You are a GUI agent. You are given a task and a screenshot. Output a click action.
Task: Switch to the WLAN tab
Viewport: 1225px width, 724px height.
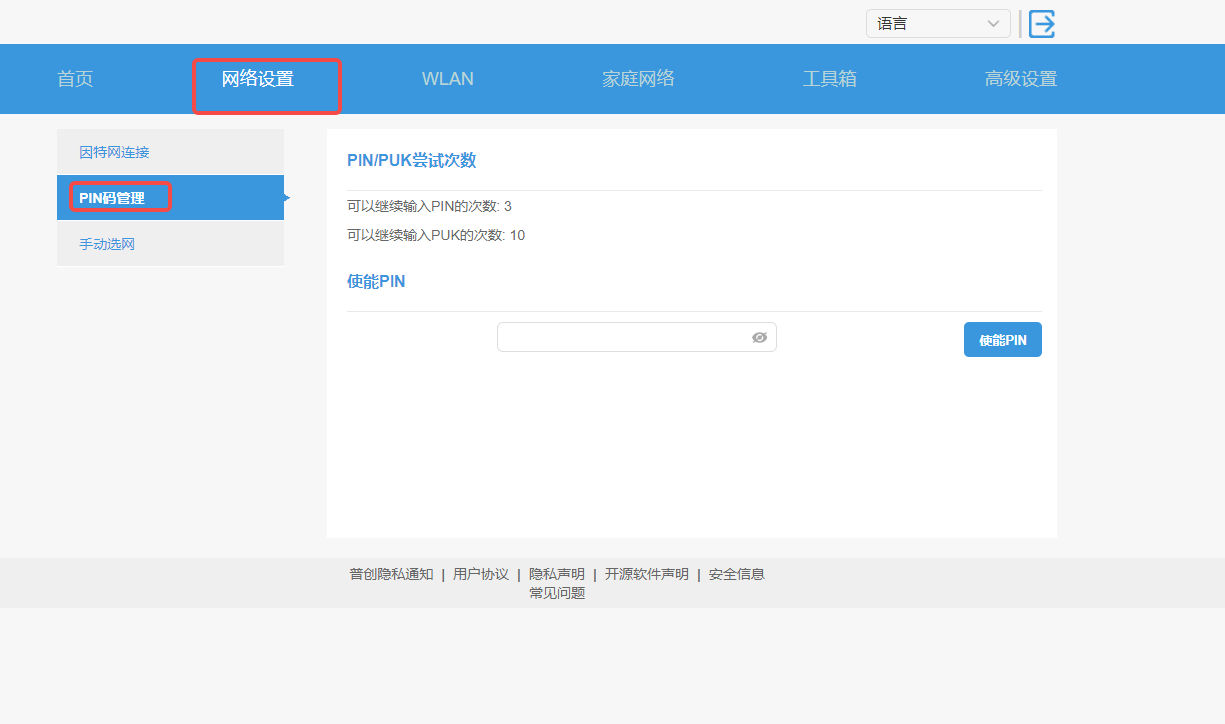(x=447, y=78)
